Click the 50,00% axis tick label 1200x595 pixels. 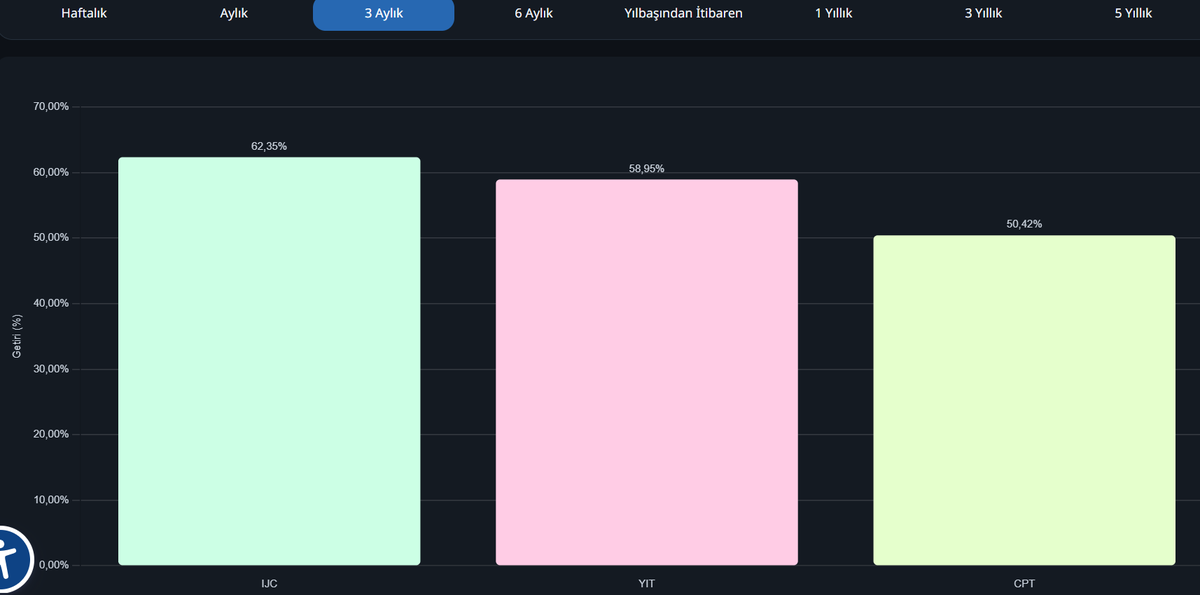point(50,238)
